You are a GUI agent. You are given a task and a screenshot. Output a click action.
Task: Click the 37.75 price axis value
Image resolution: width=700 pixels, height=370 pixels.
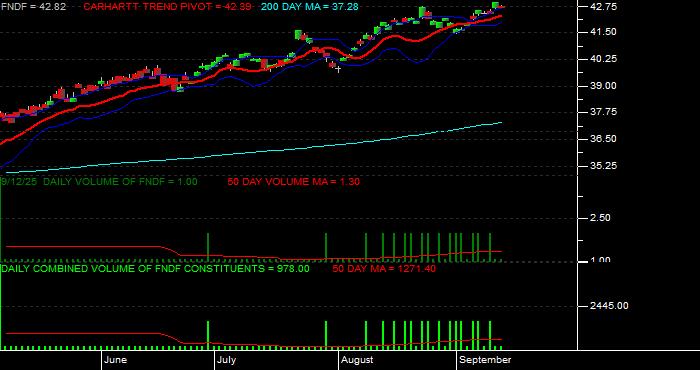click(x=604, y=112)
